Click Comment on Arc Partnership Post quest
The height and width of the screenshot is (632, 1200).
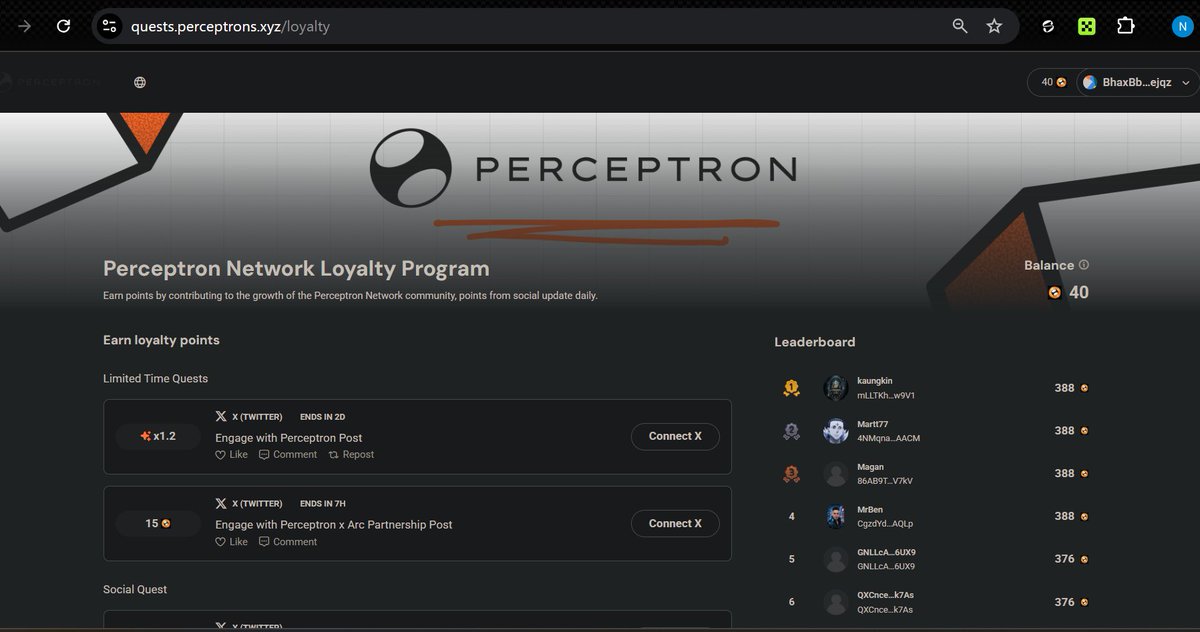[288, 542]
